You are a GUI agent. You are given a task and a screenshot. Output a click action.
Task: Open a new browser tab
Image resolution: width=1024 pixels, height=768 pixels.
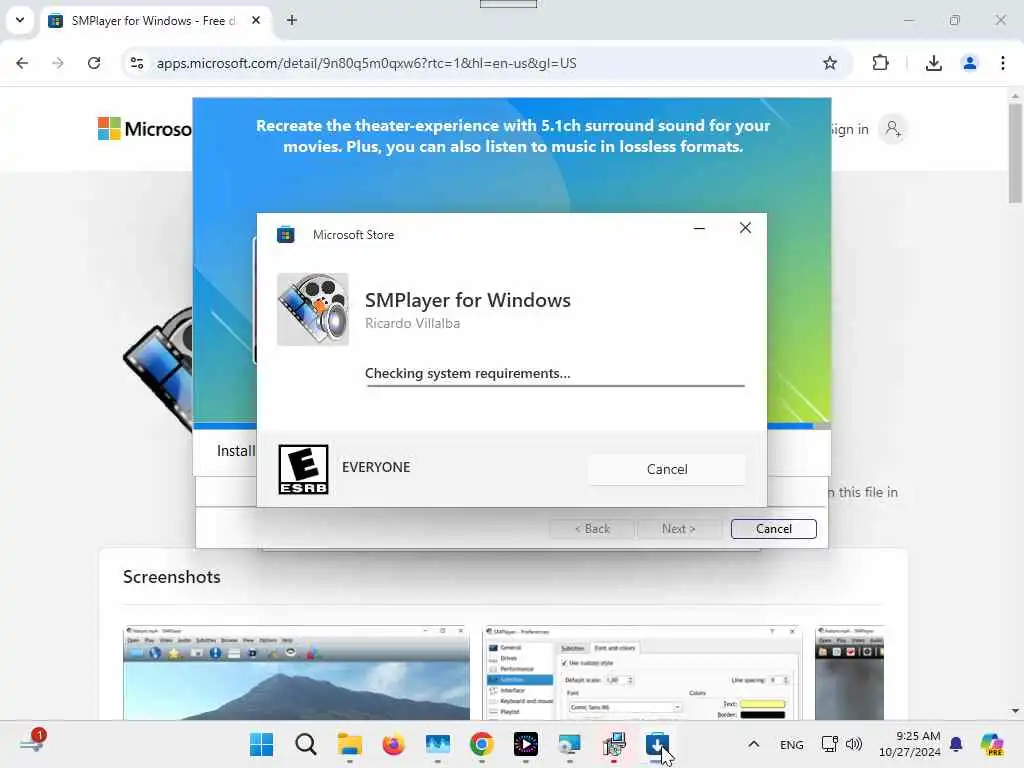(292, 20)
